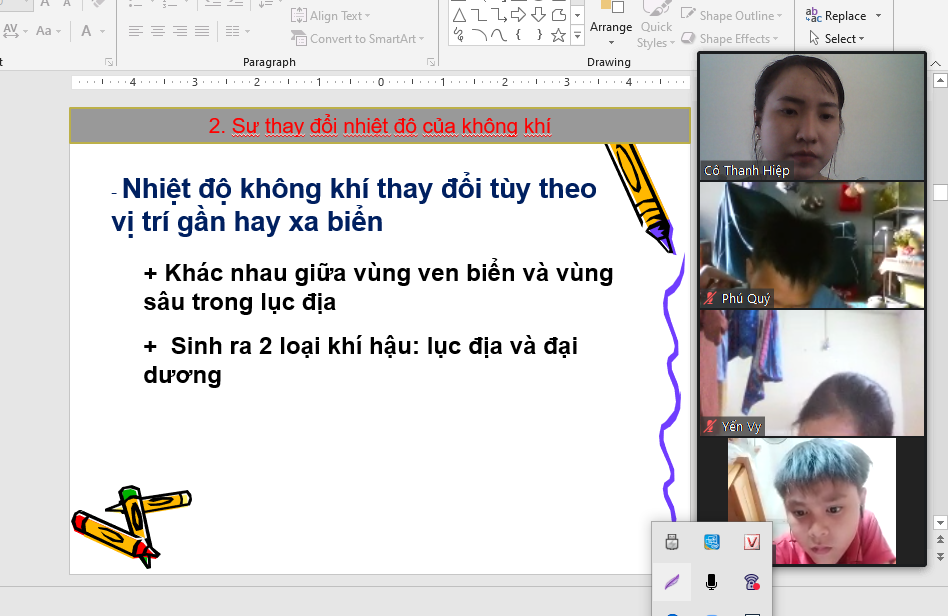The width and height of the screenshot is (948, 616).
Task: Insert the right brace shape
Action: [x=539, y=35]
